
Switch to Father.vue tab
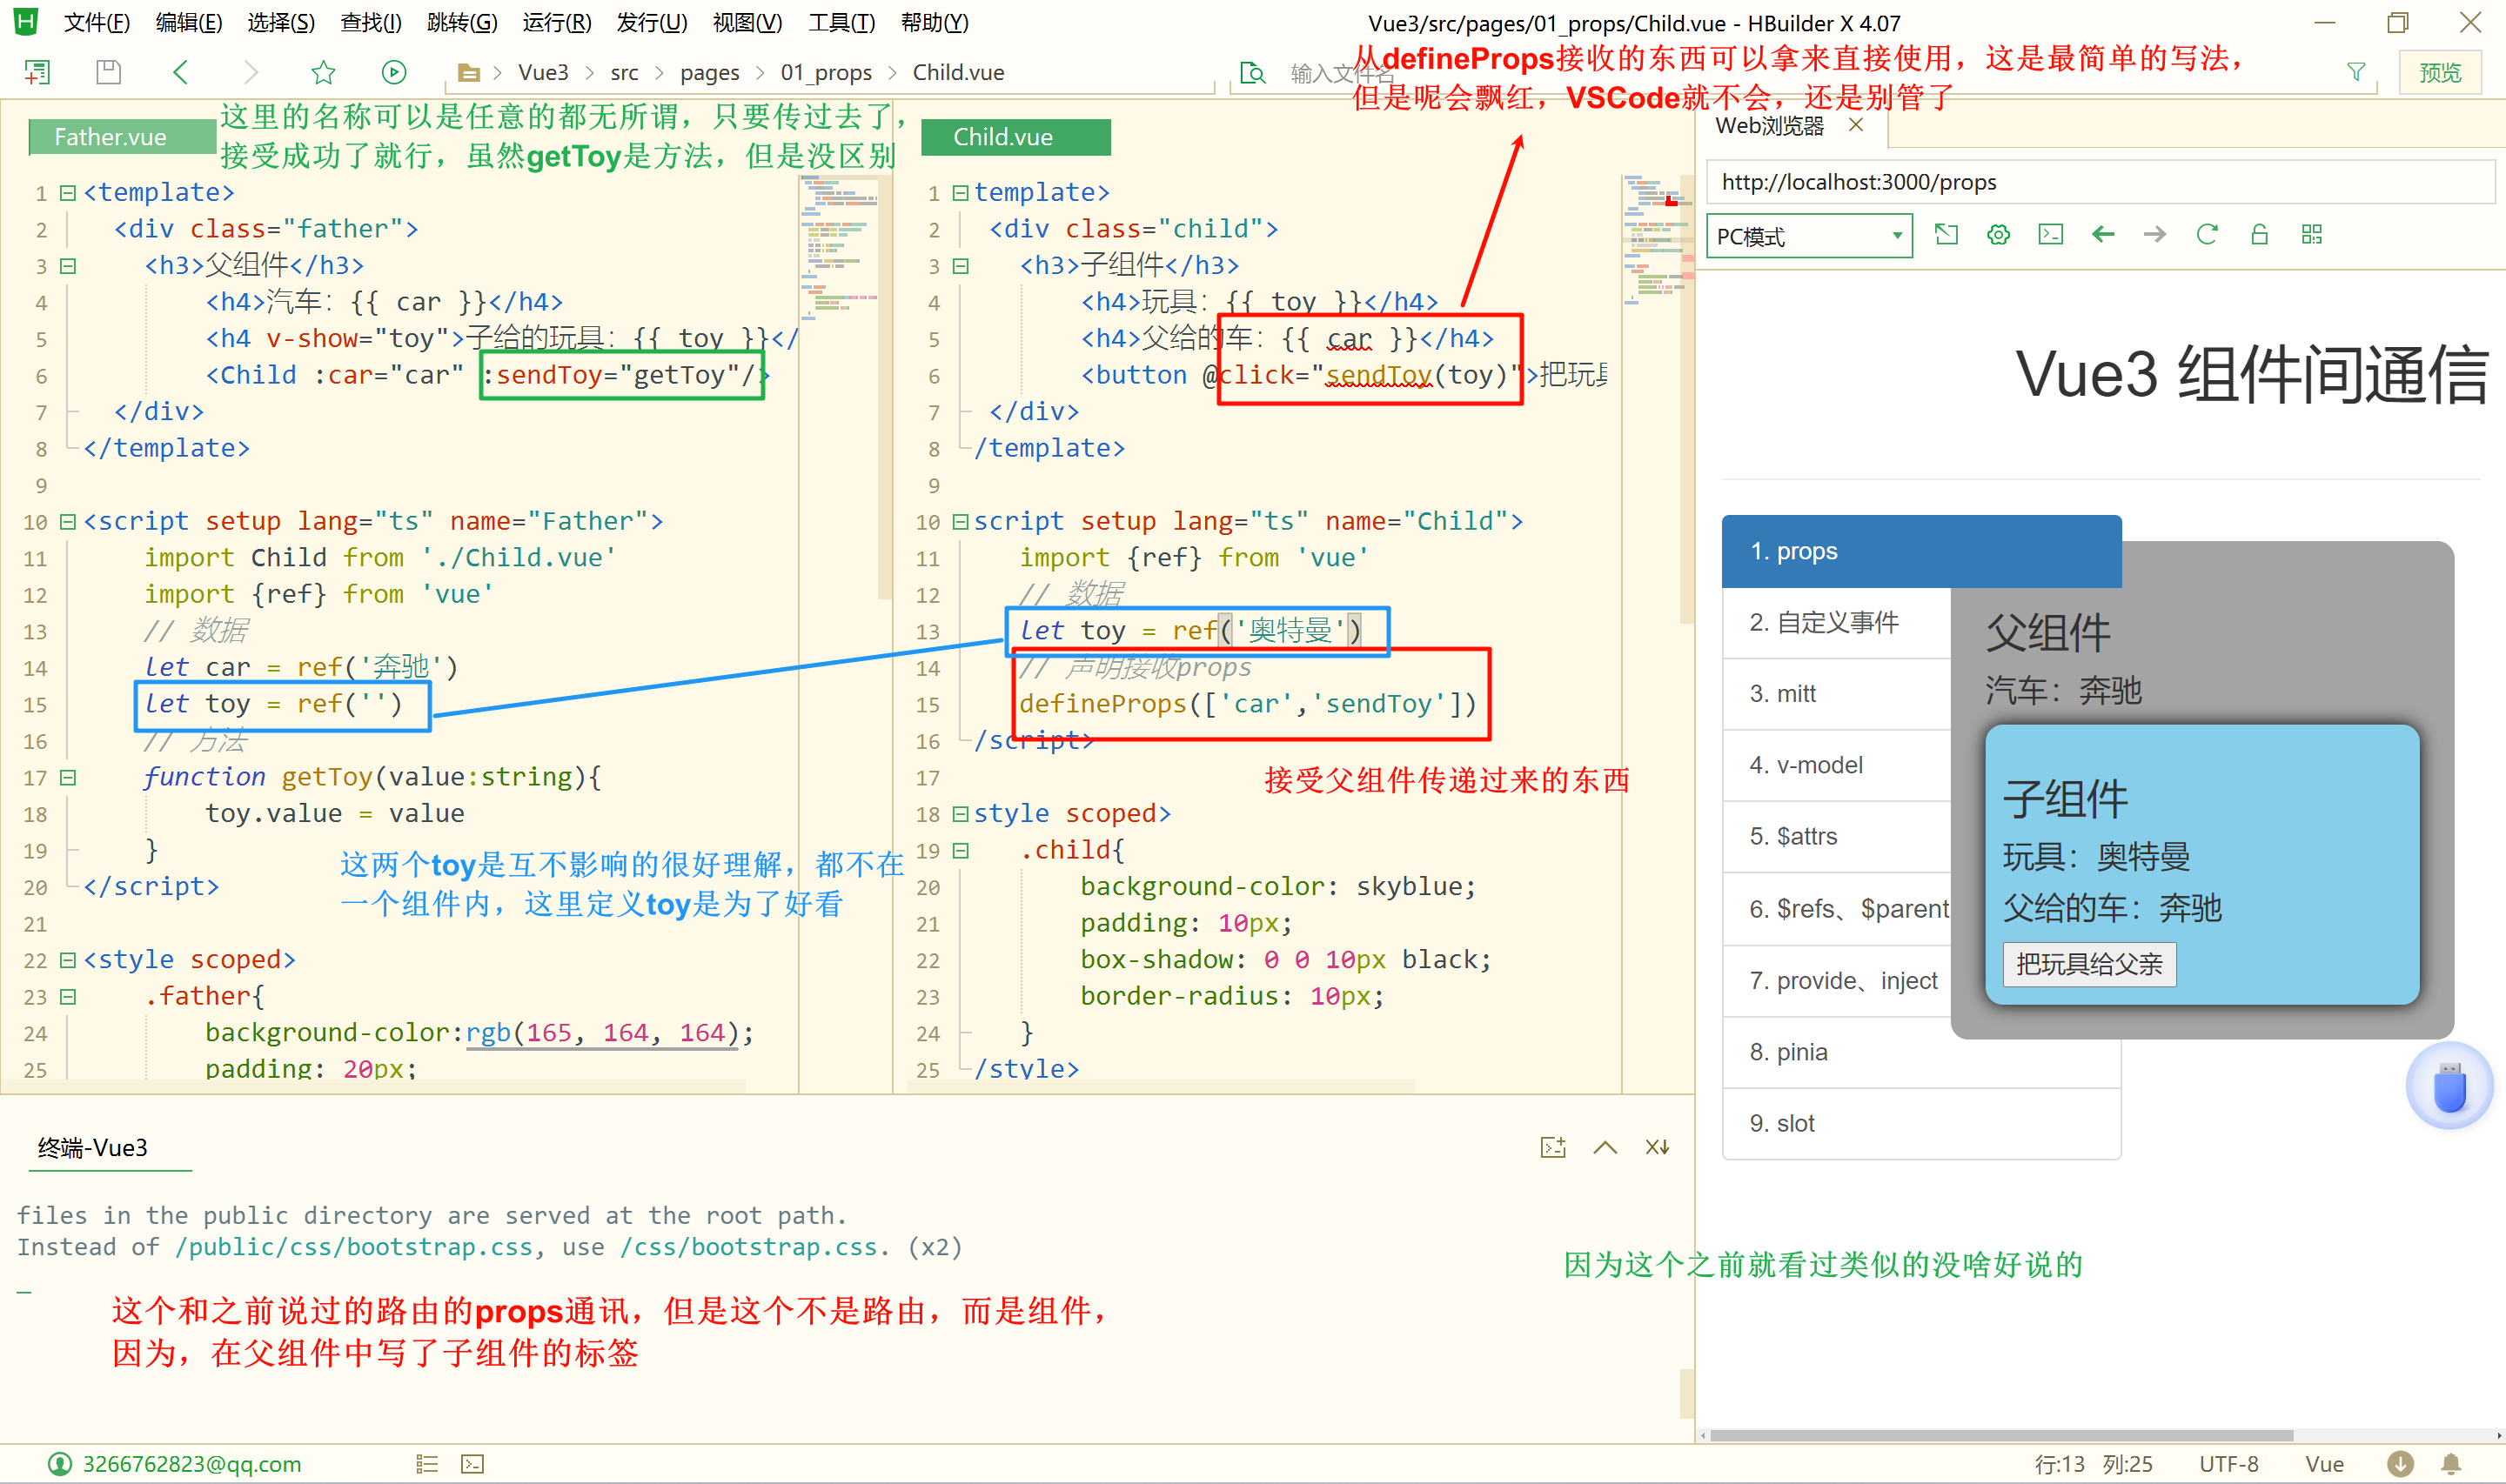click(110, 137)
